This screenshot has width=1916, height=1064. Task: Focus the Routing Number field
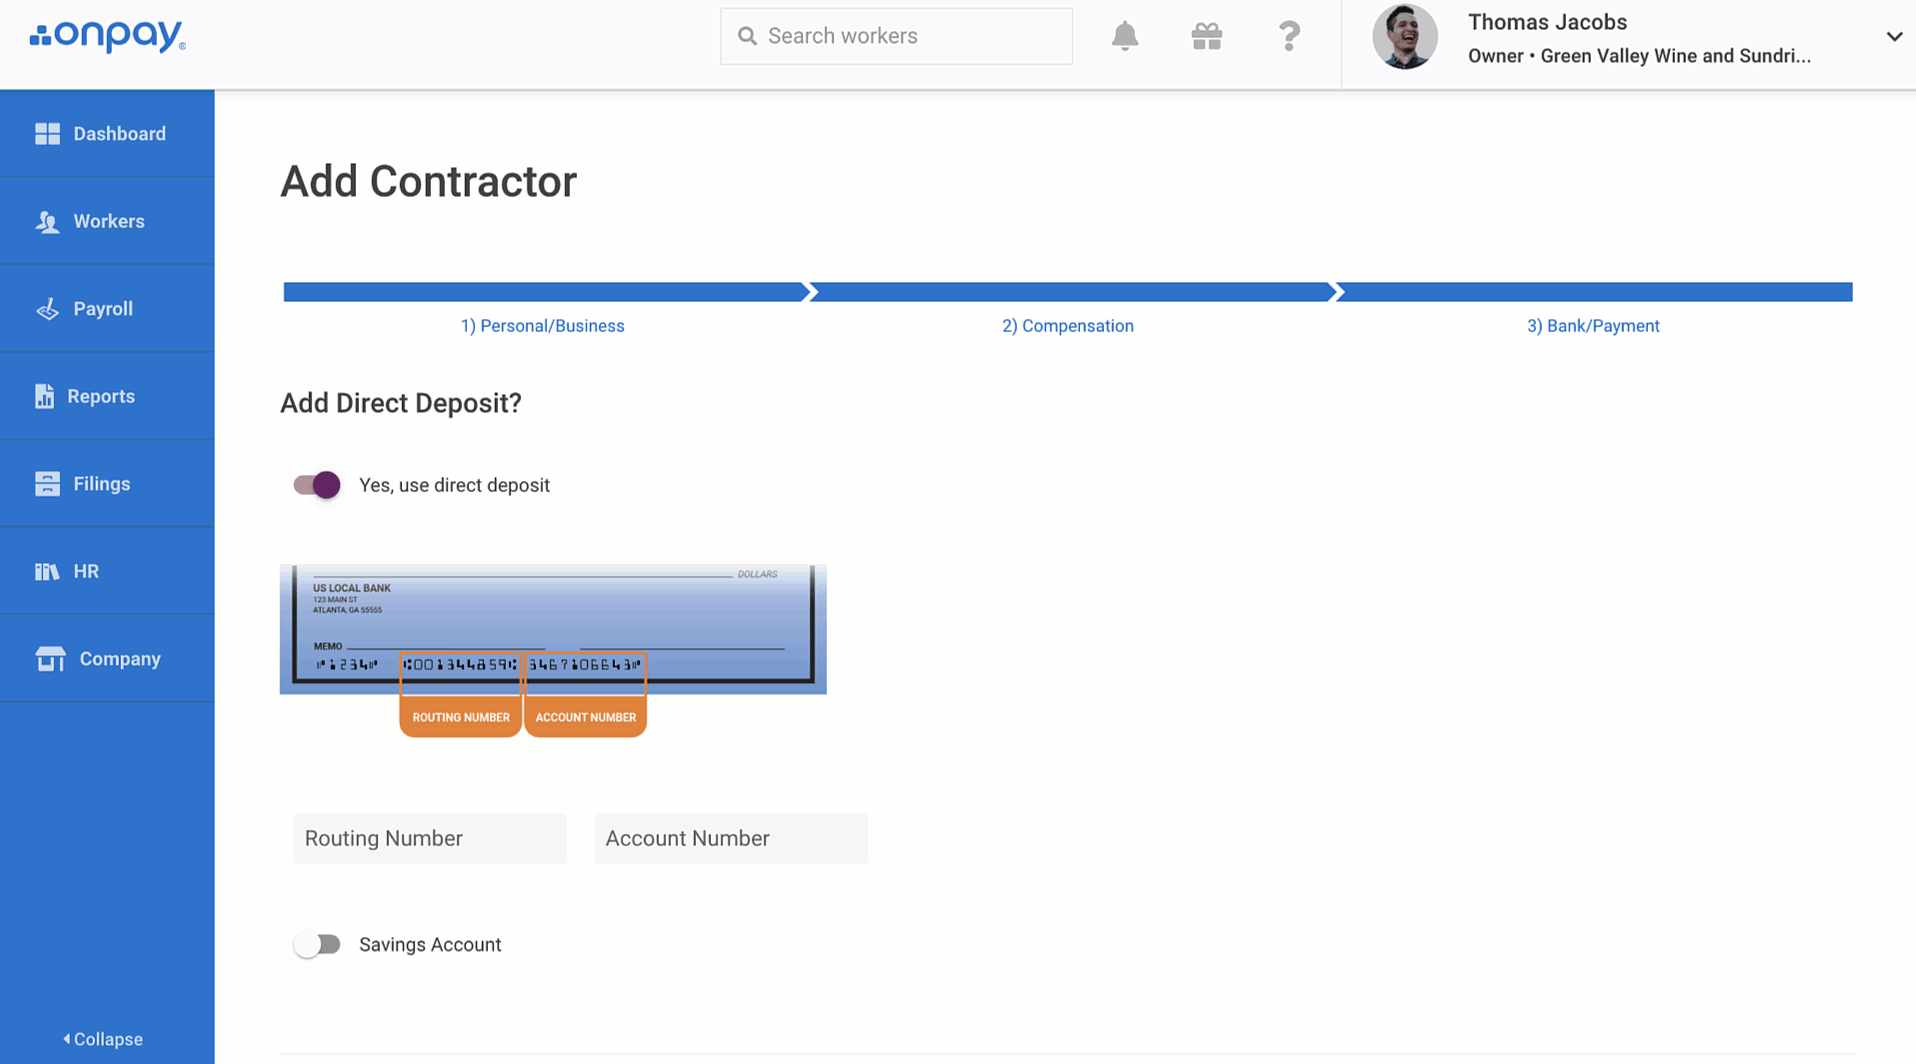430,838
